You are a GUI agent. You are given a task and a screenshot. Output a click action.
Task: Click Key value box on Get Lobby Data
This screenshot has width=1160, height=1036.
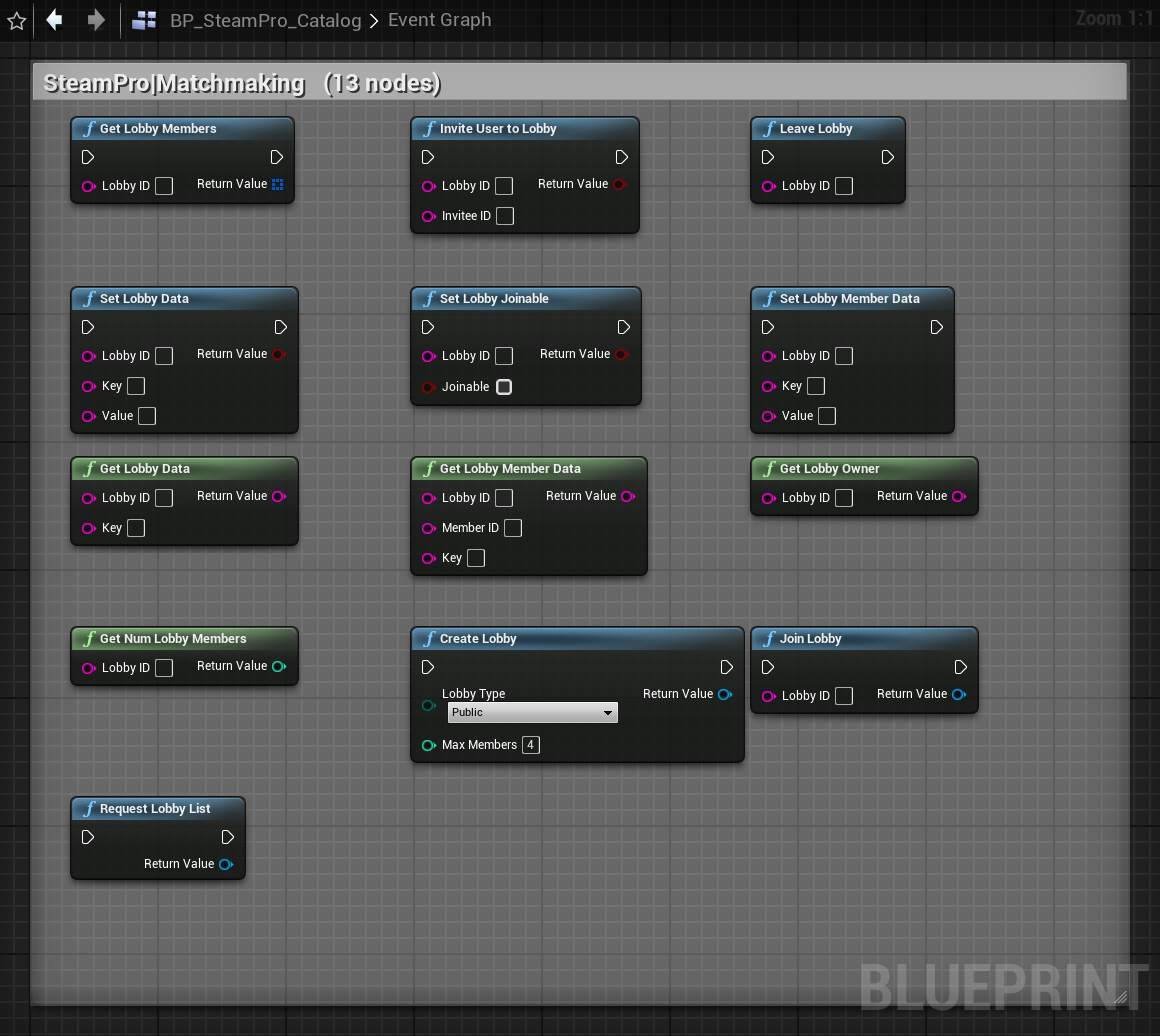click(136, 528)
